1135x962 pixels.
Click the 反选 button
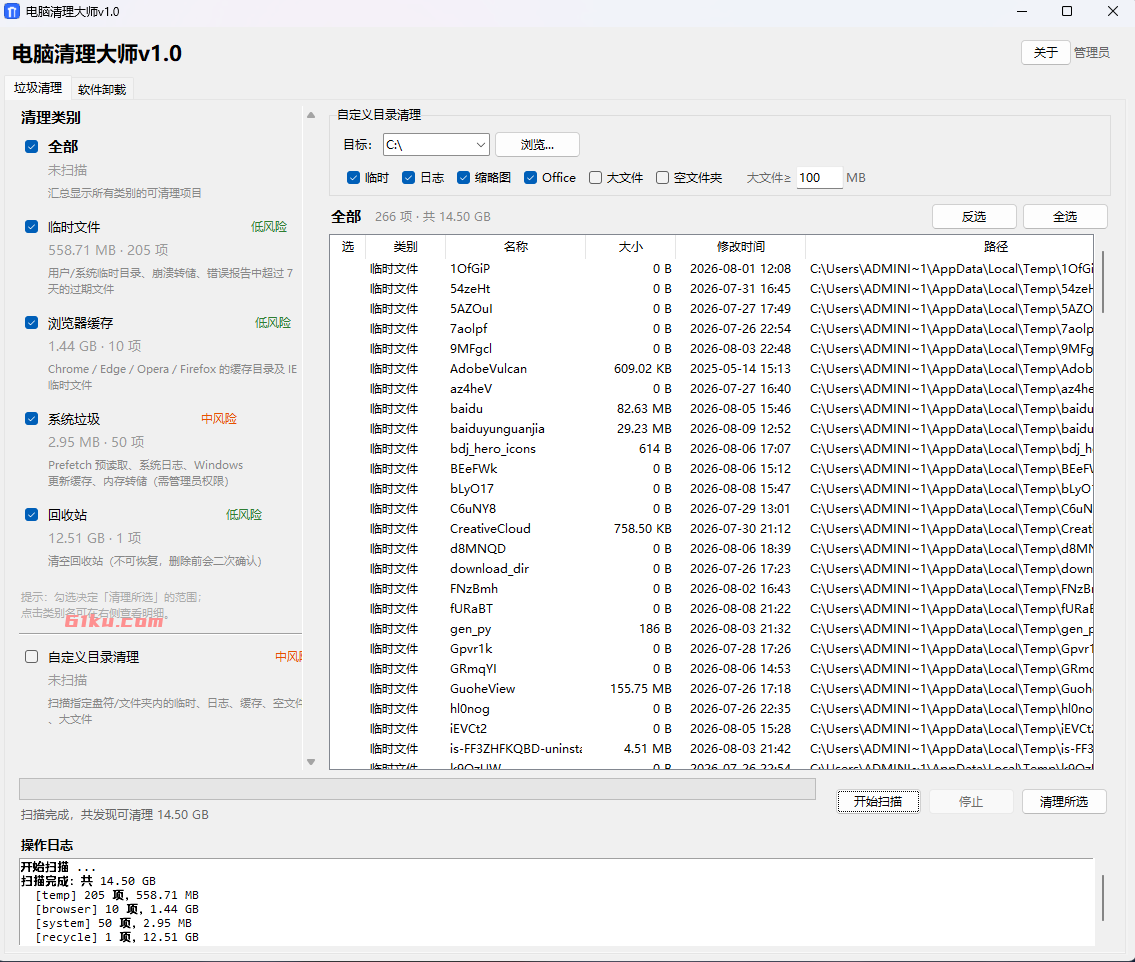(x=974, y=216)
